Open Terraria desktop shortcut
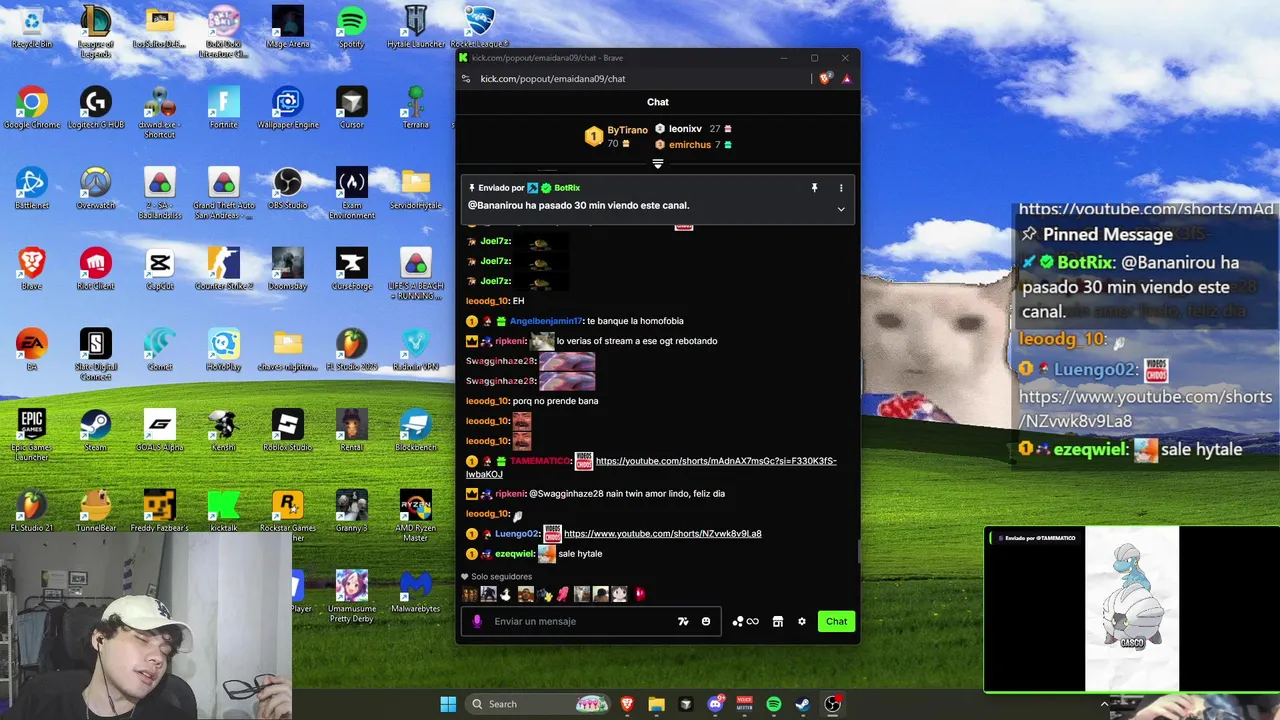Image resolution: width=1280 pixels, height=720 pixels. coord(416,107)
